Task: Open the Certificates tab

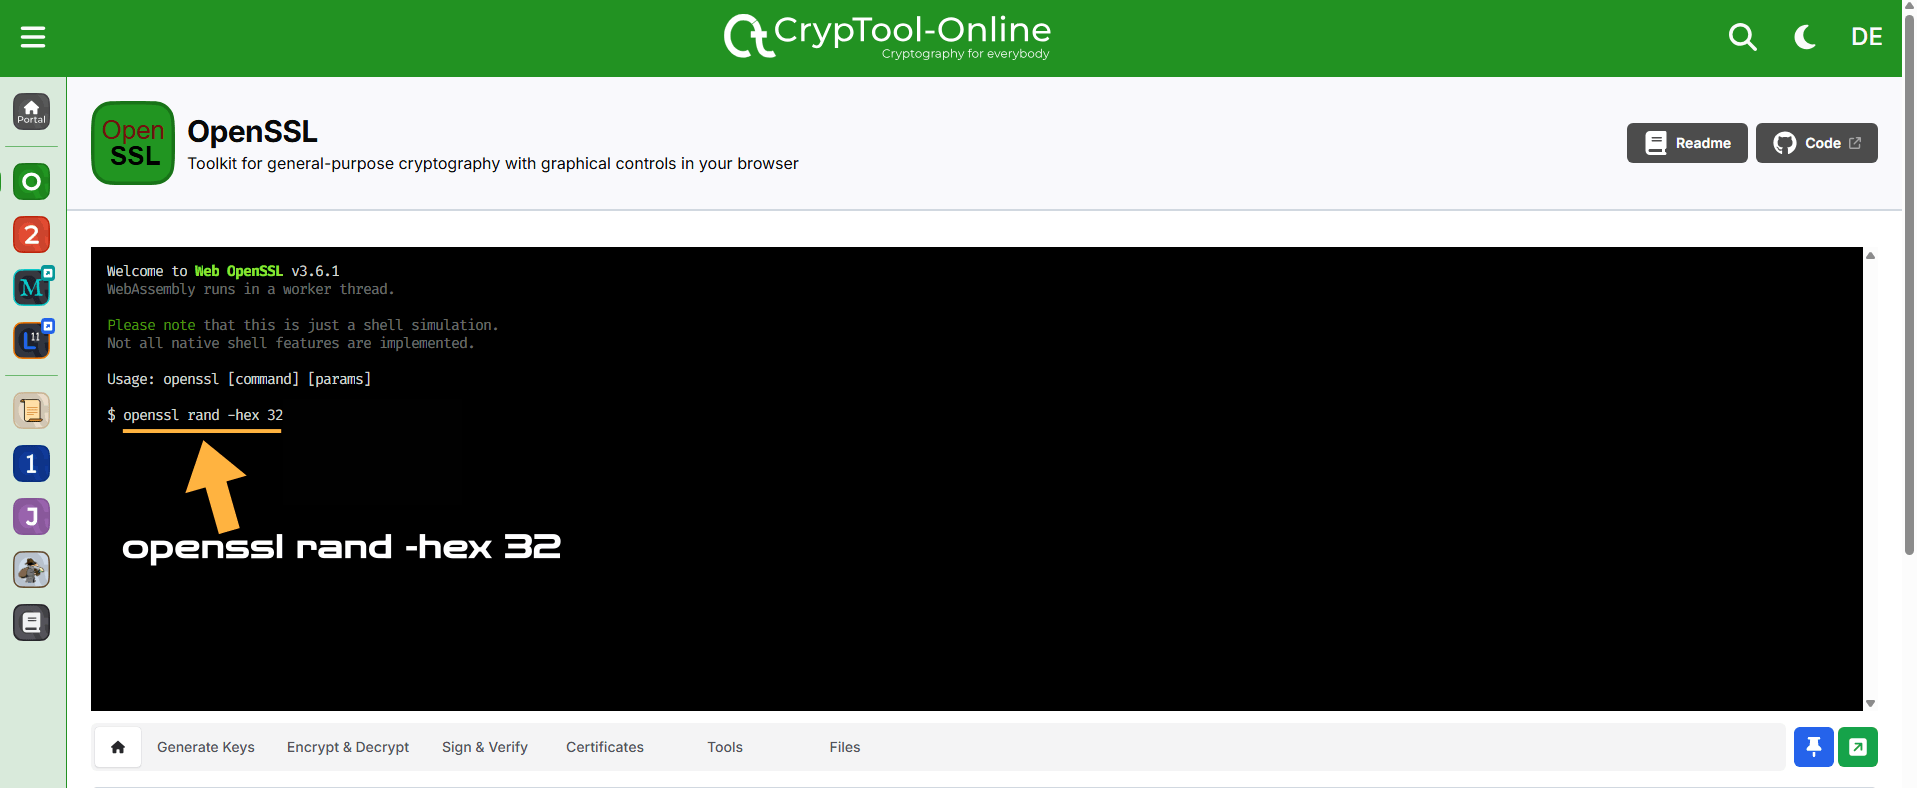Action: coord(605,747)
